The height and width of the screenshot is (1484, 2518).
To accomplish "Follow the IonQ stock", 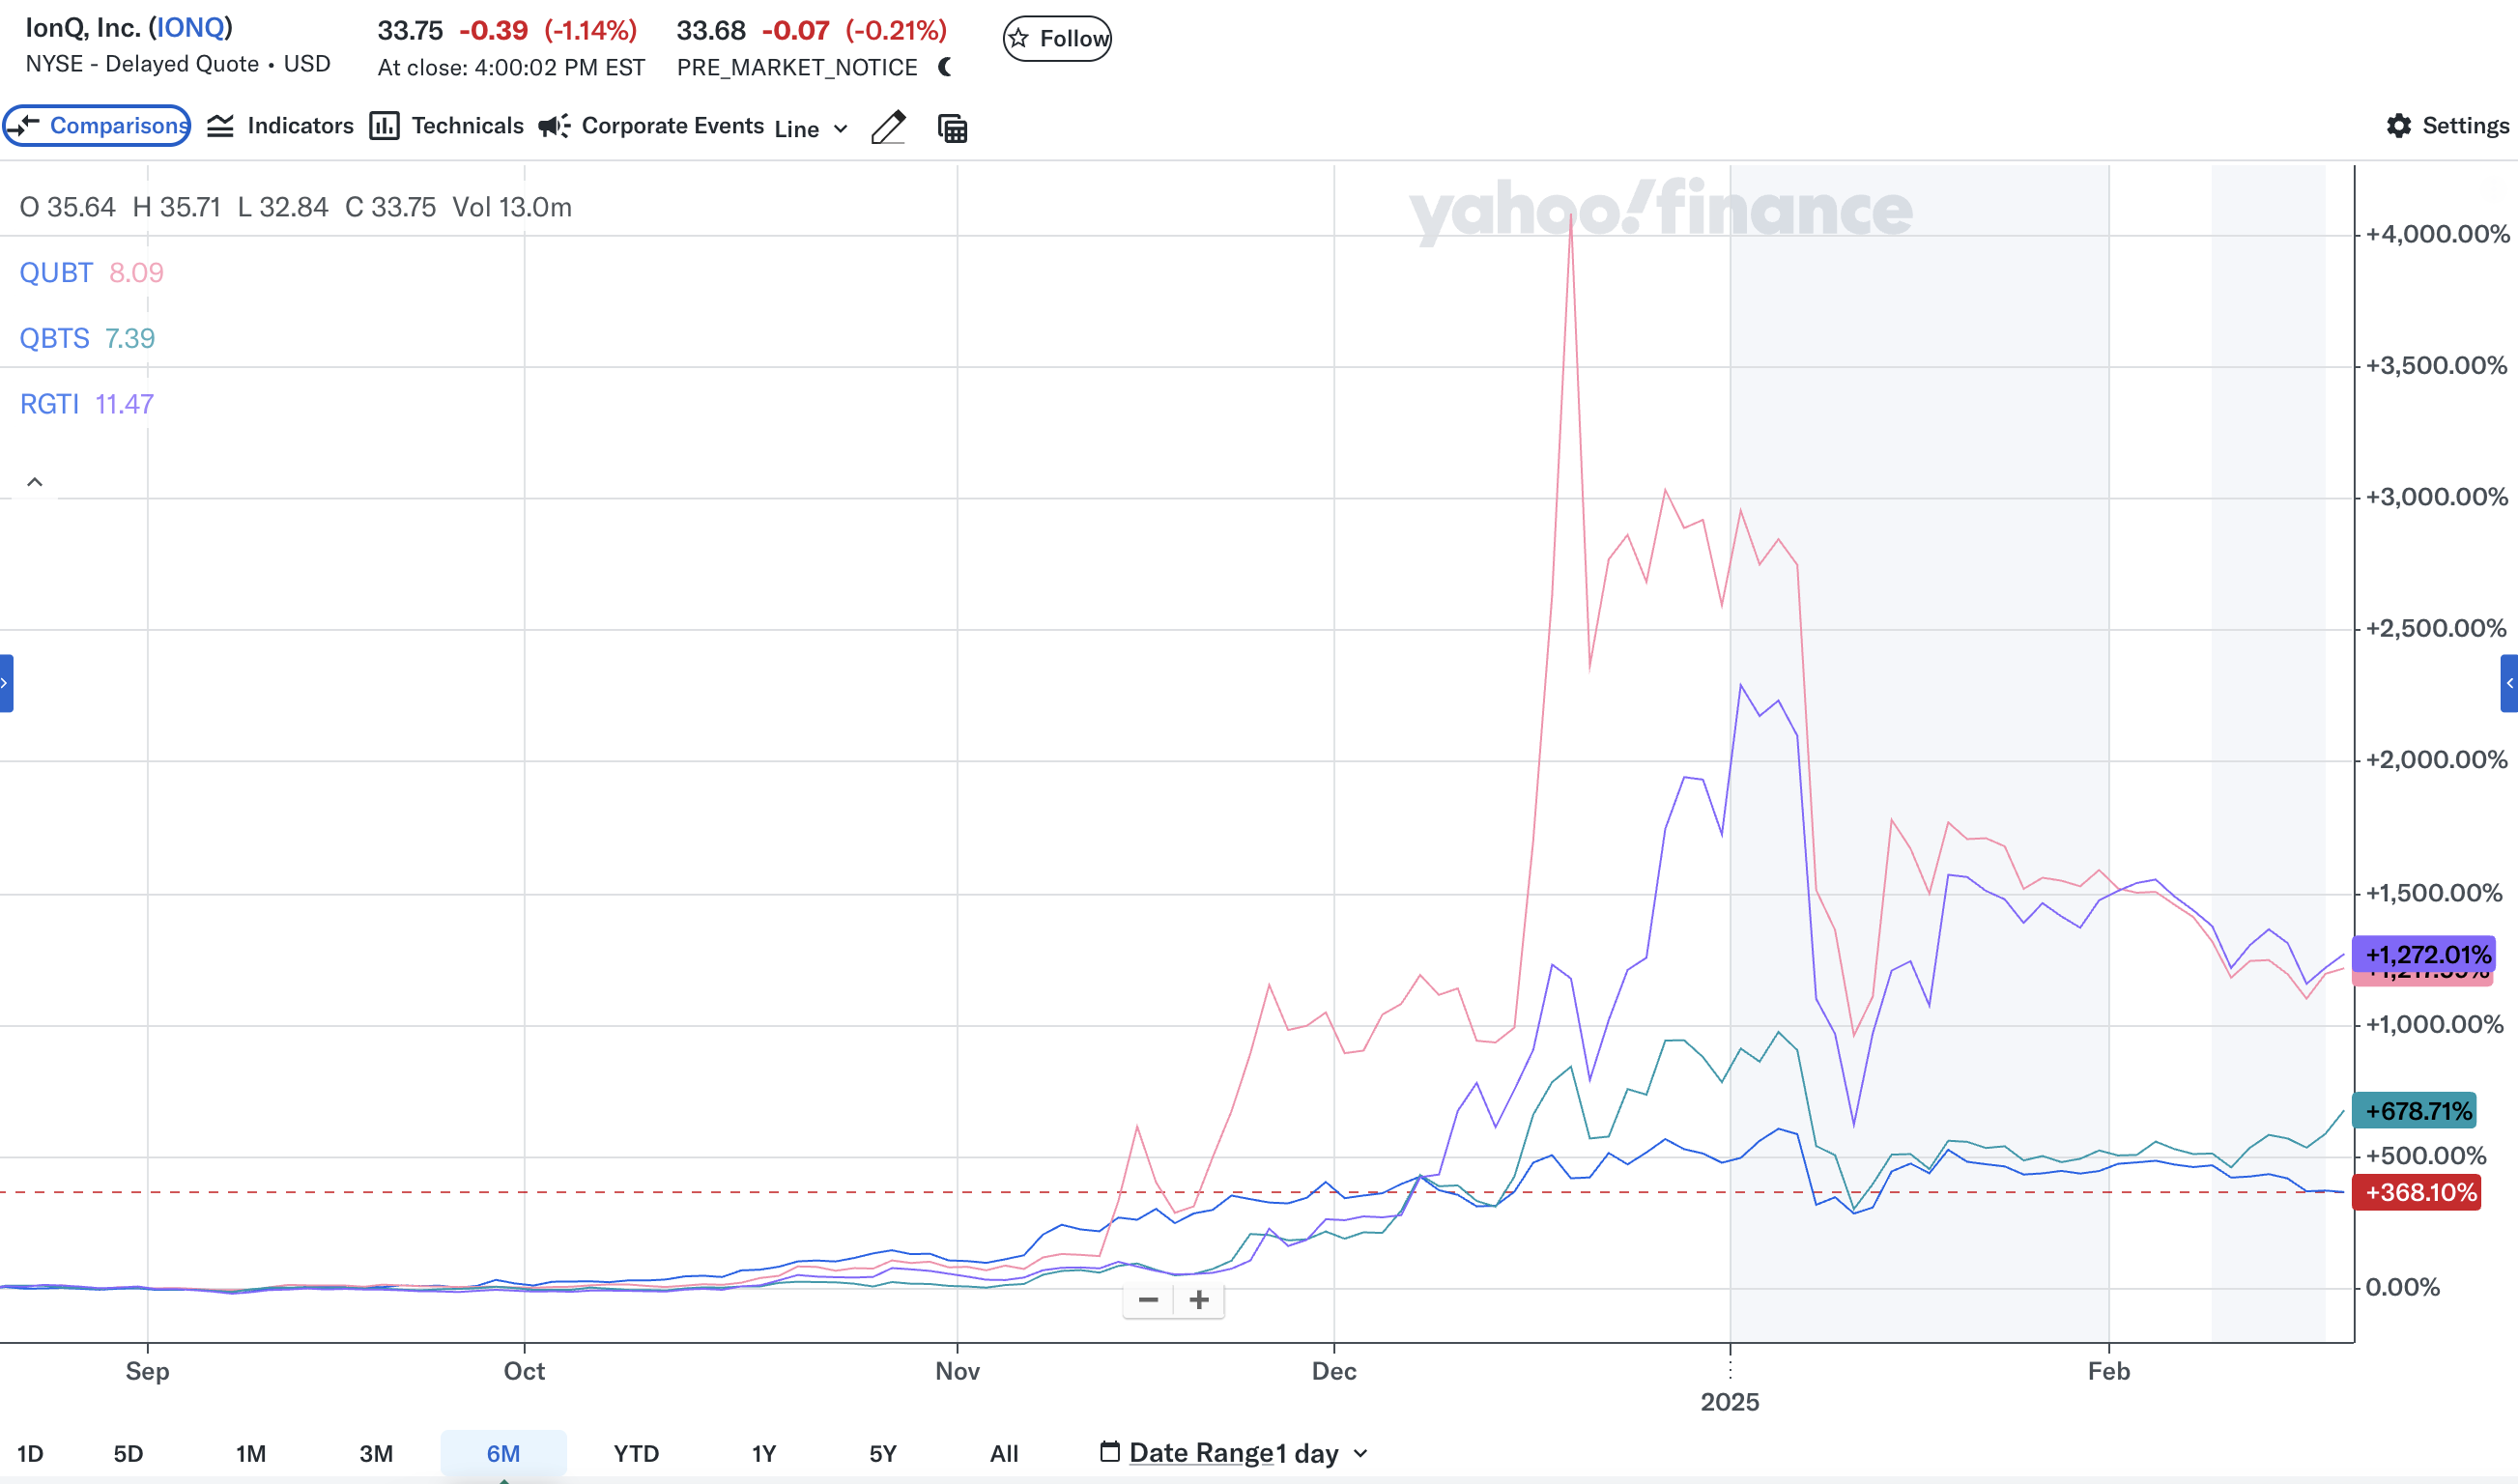I will pyautogui.click(x=1057, y=39).
